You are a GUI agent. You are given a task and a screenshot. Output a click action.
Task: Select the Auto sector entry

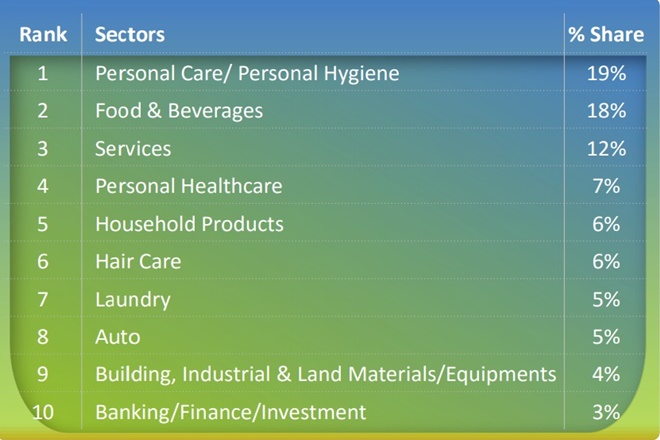(117, 337)
